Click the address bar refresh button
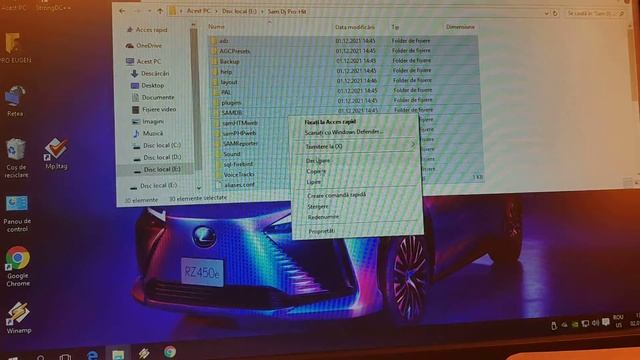Screen dimensions: 640x360 (x=555, y=13)
